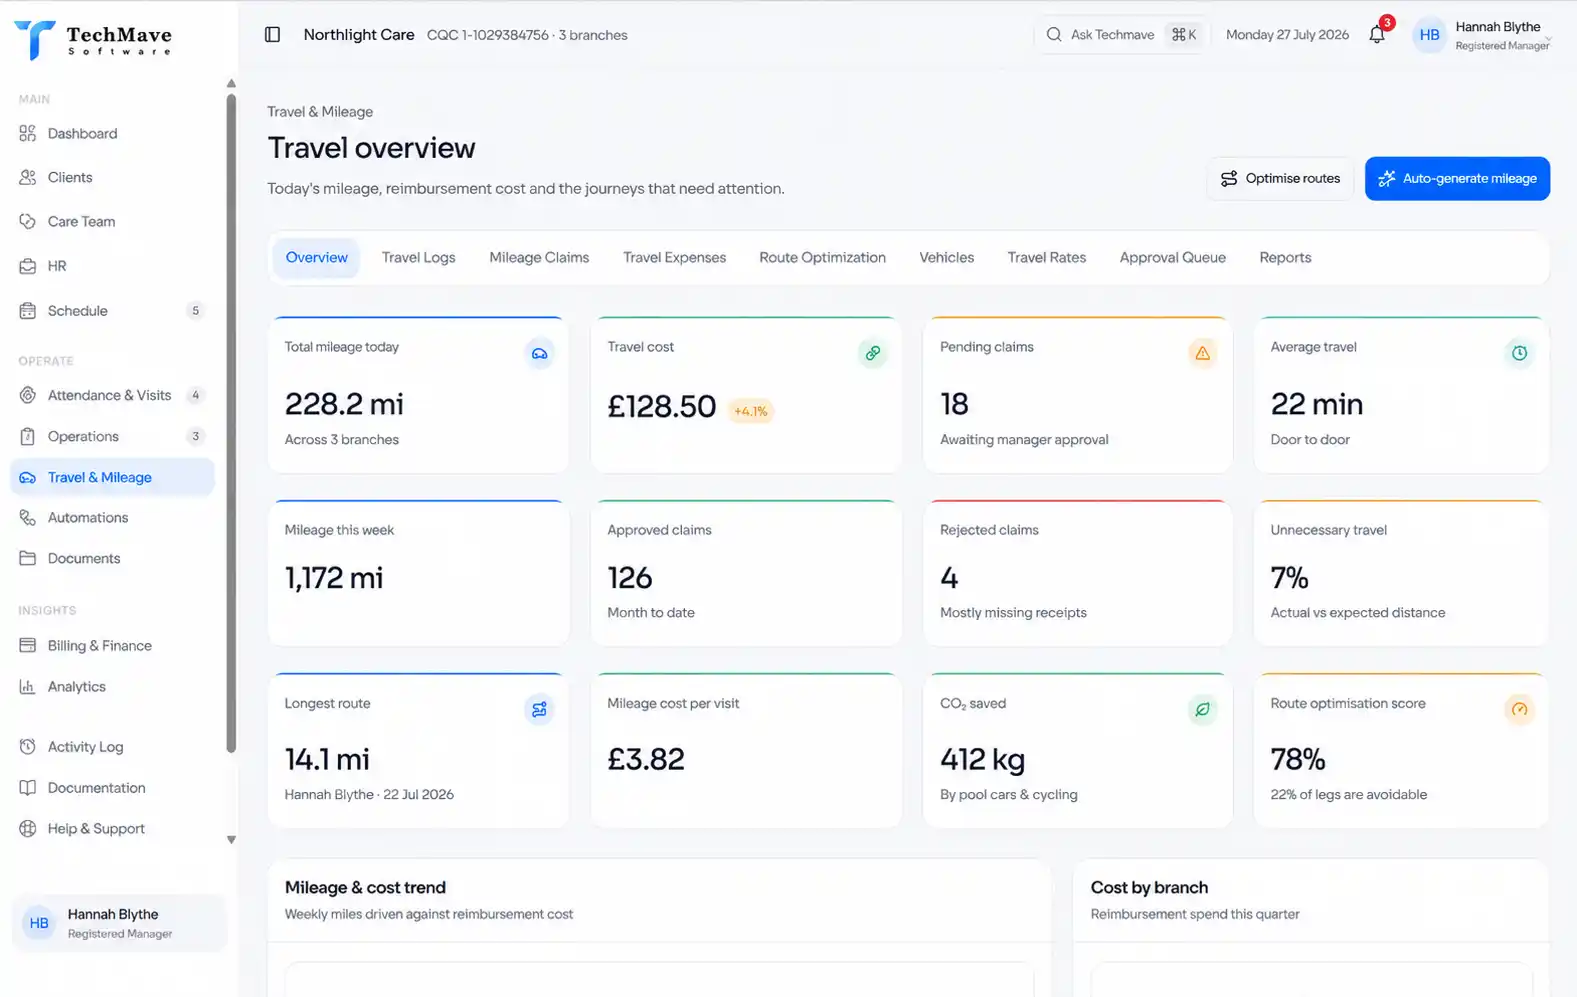
Task: Click the TechMave Software logo
Action: tap(93, 40)
